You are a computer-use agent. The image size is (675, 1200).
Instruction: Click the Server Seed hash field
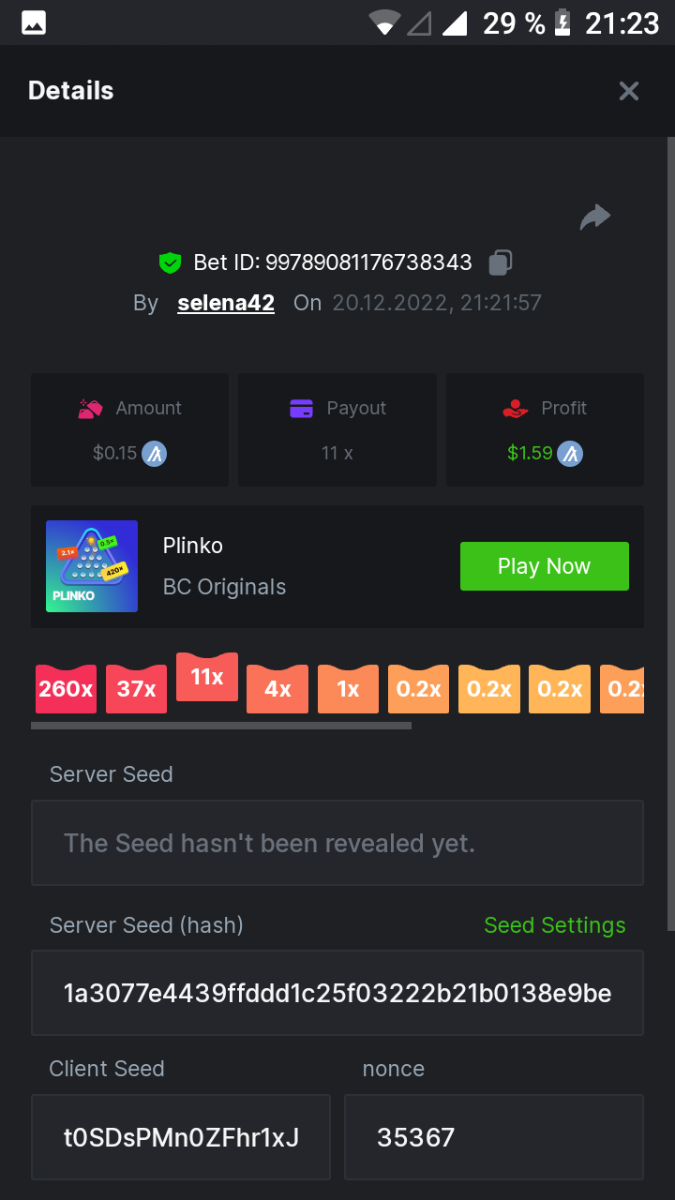pos(337,993)
